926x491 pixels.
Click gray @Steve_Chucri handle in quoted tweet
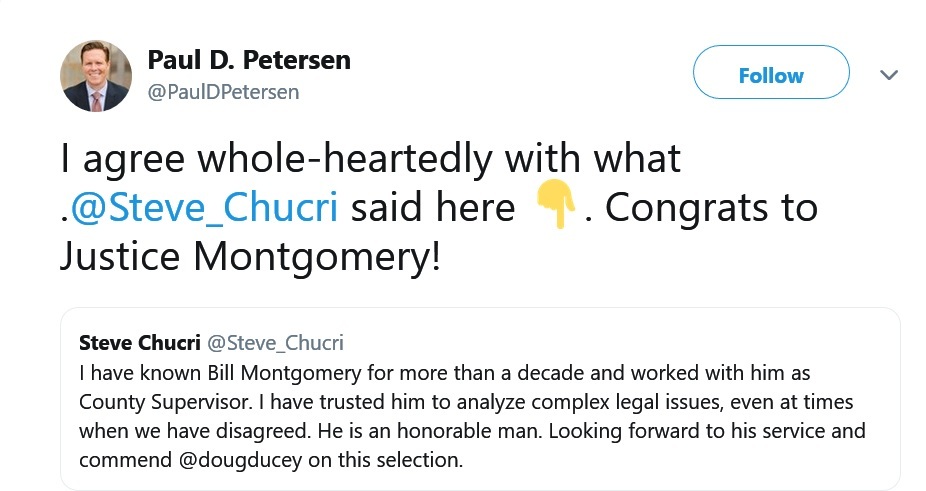point(274,343)
